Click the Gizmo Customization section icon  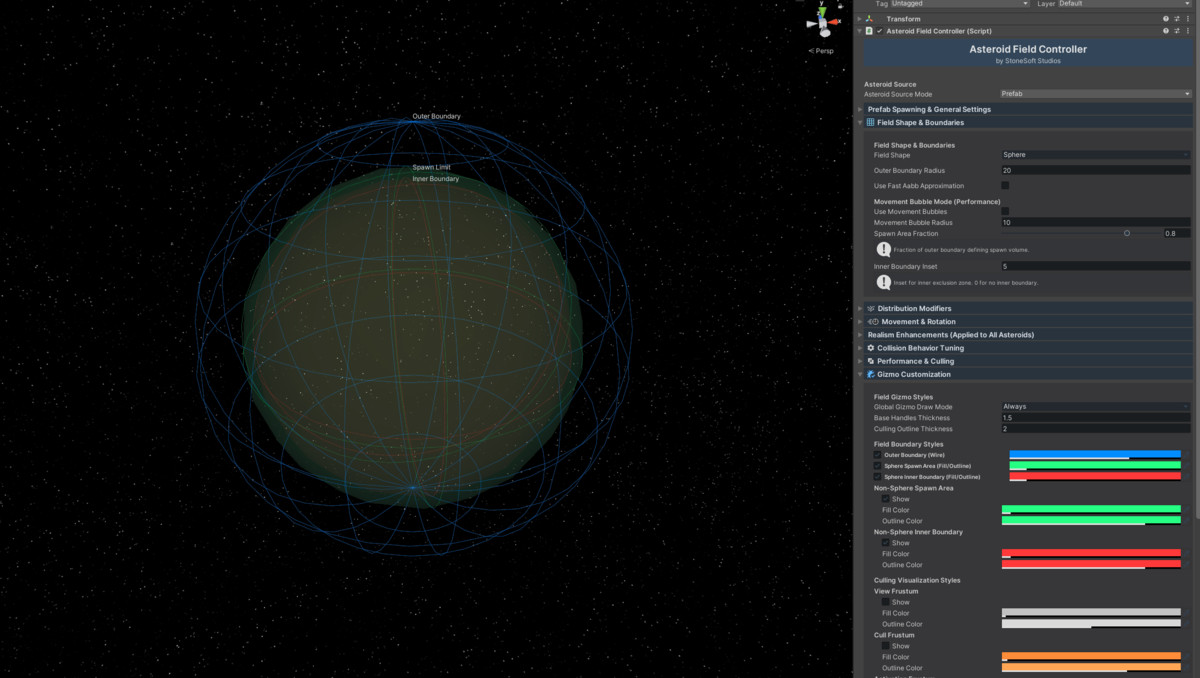click(871, 374)
